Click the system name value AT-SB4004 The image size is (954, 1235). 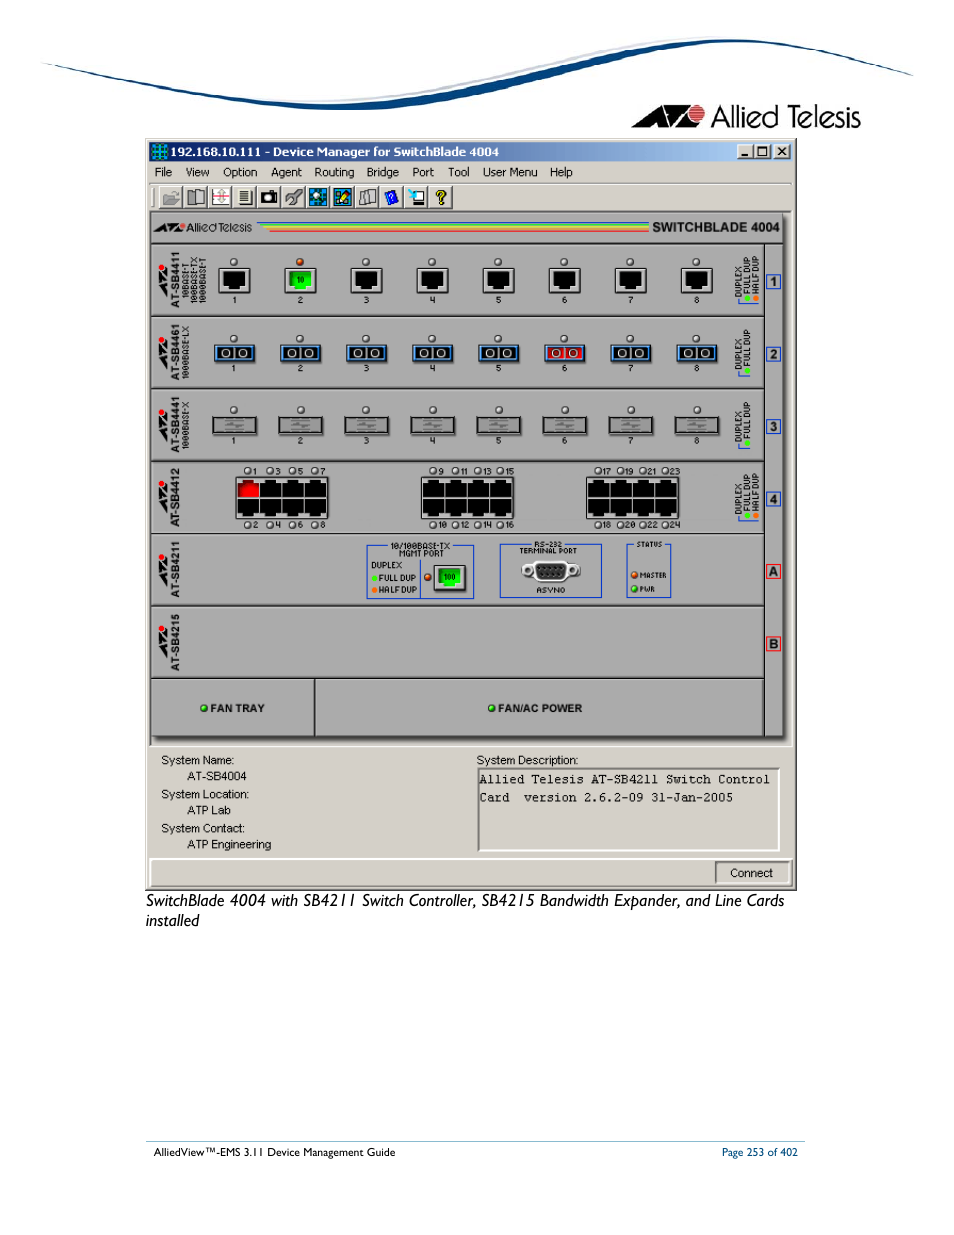(x=217, y=776)
